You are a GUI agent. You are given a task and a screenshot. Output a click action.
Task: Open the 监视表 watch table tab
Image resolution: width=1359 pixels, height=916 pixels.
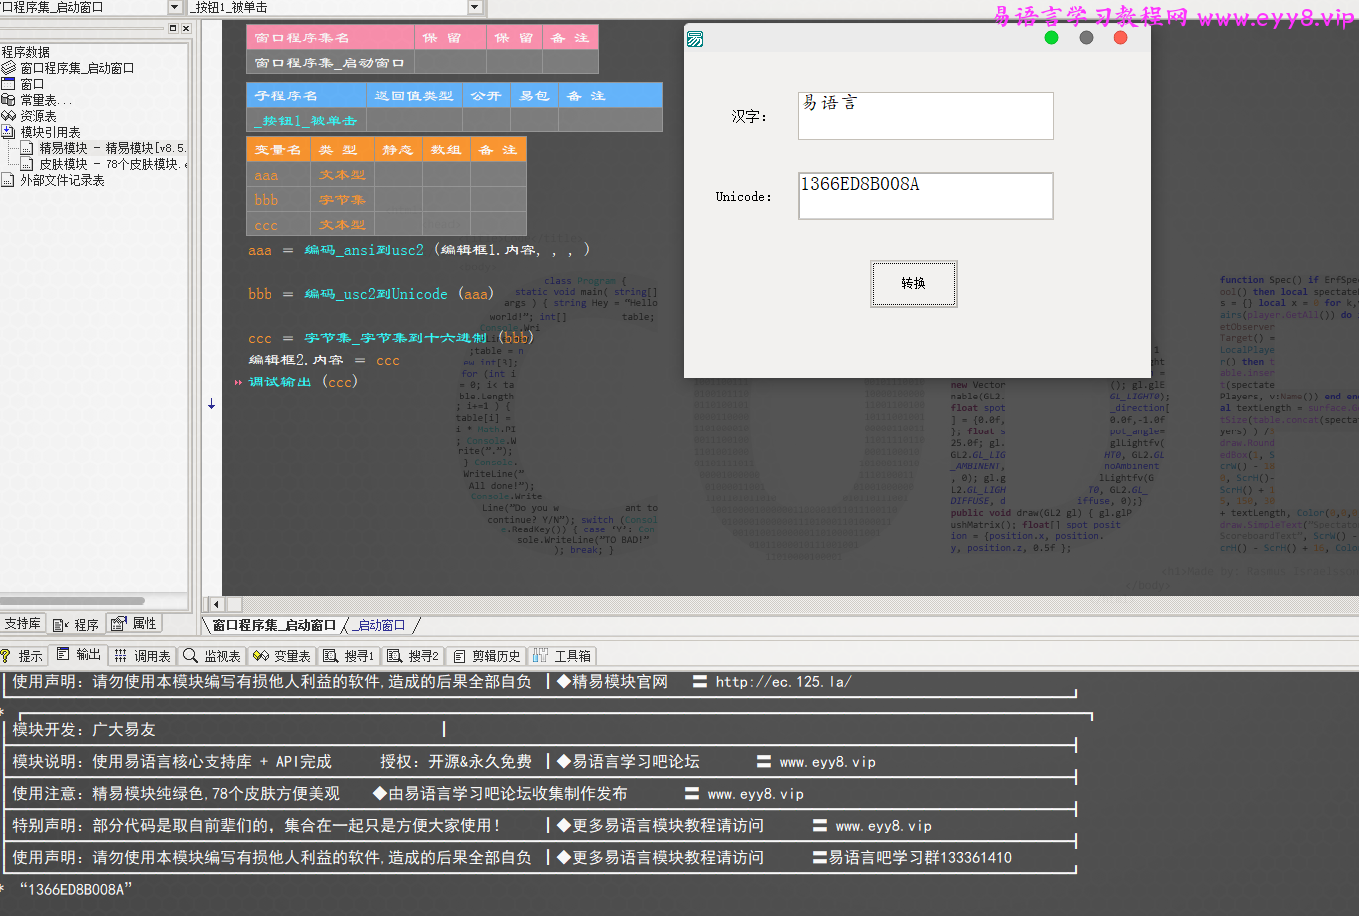click(x=212, y=656)
